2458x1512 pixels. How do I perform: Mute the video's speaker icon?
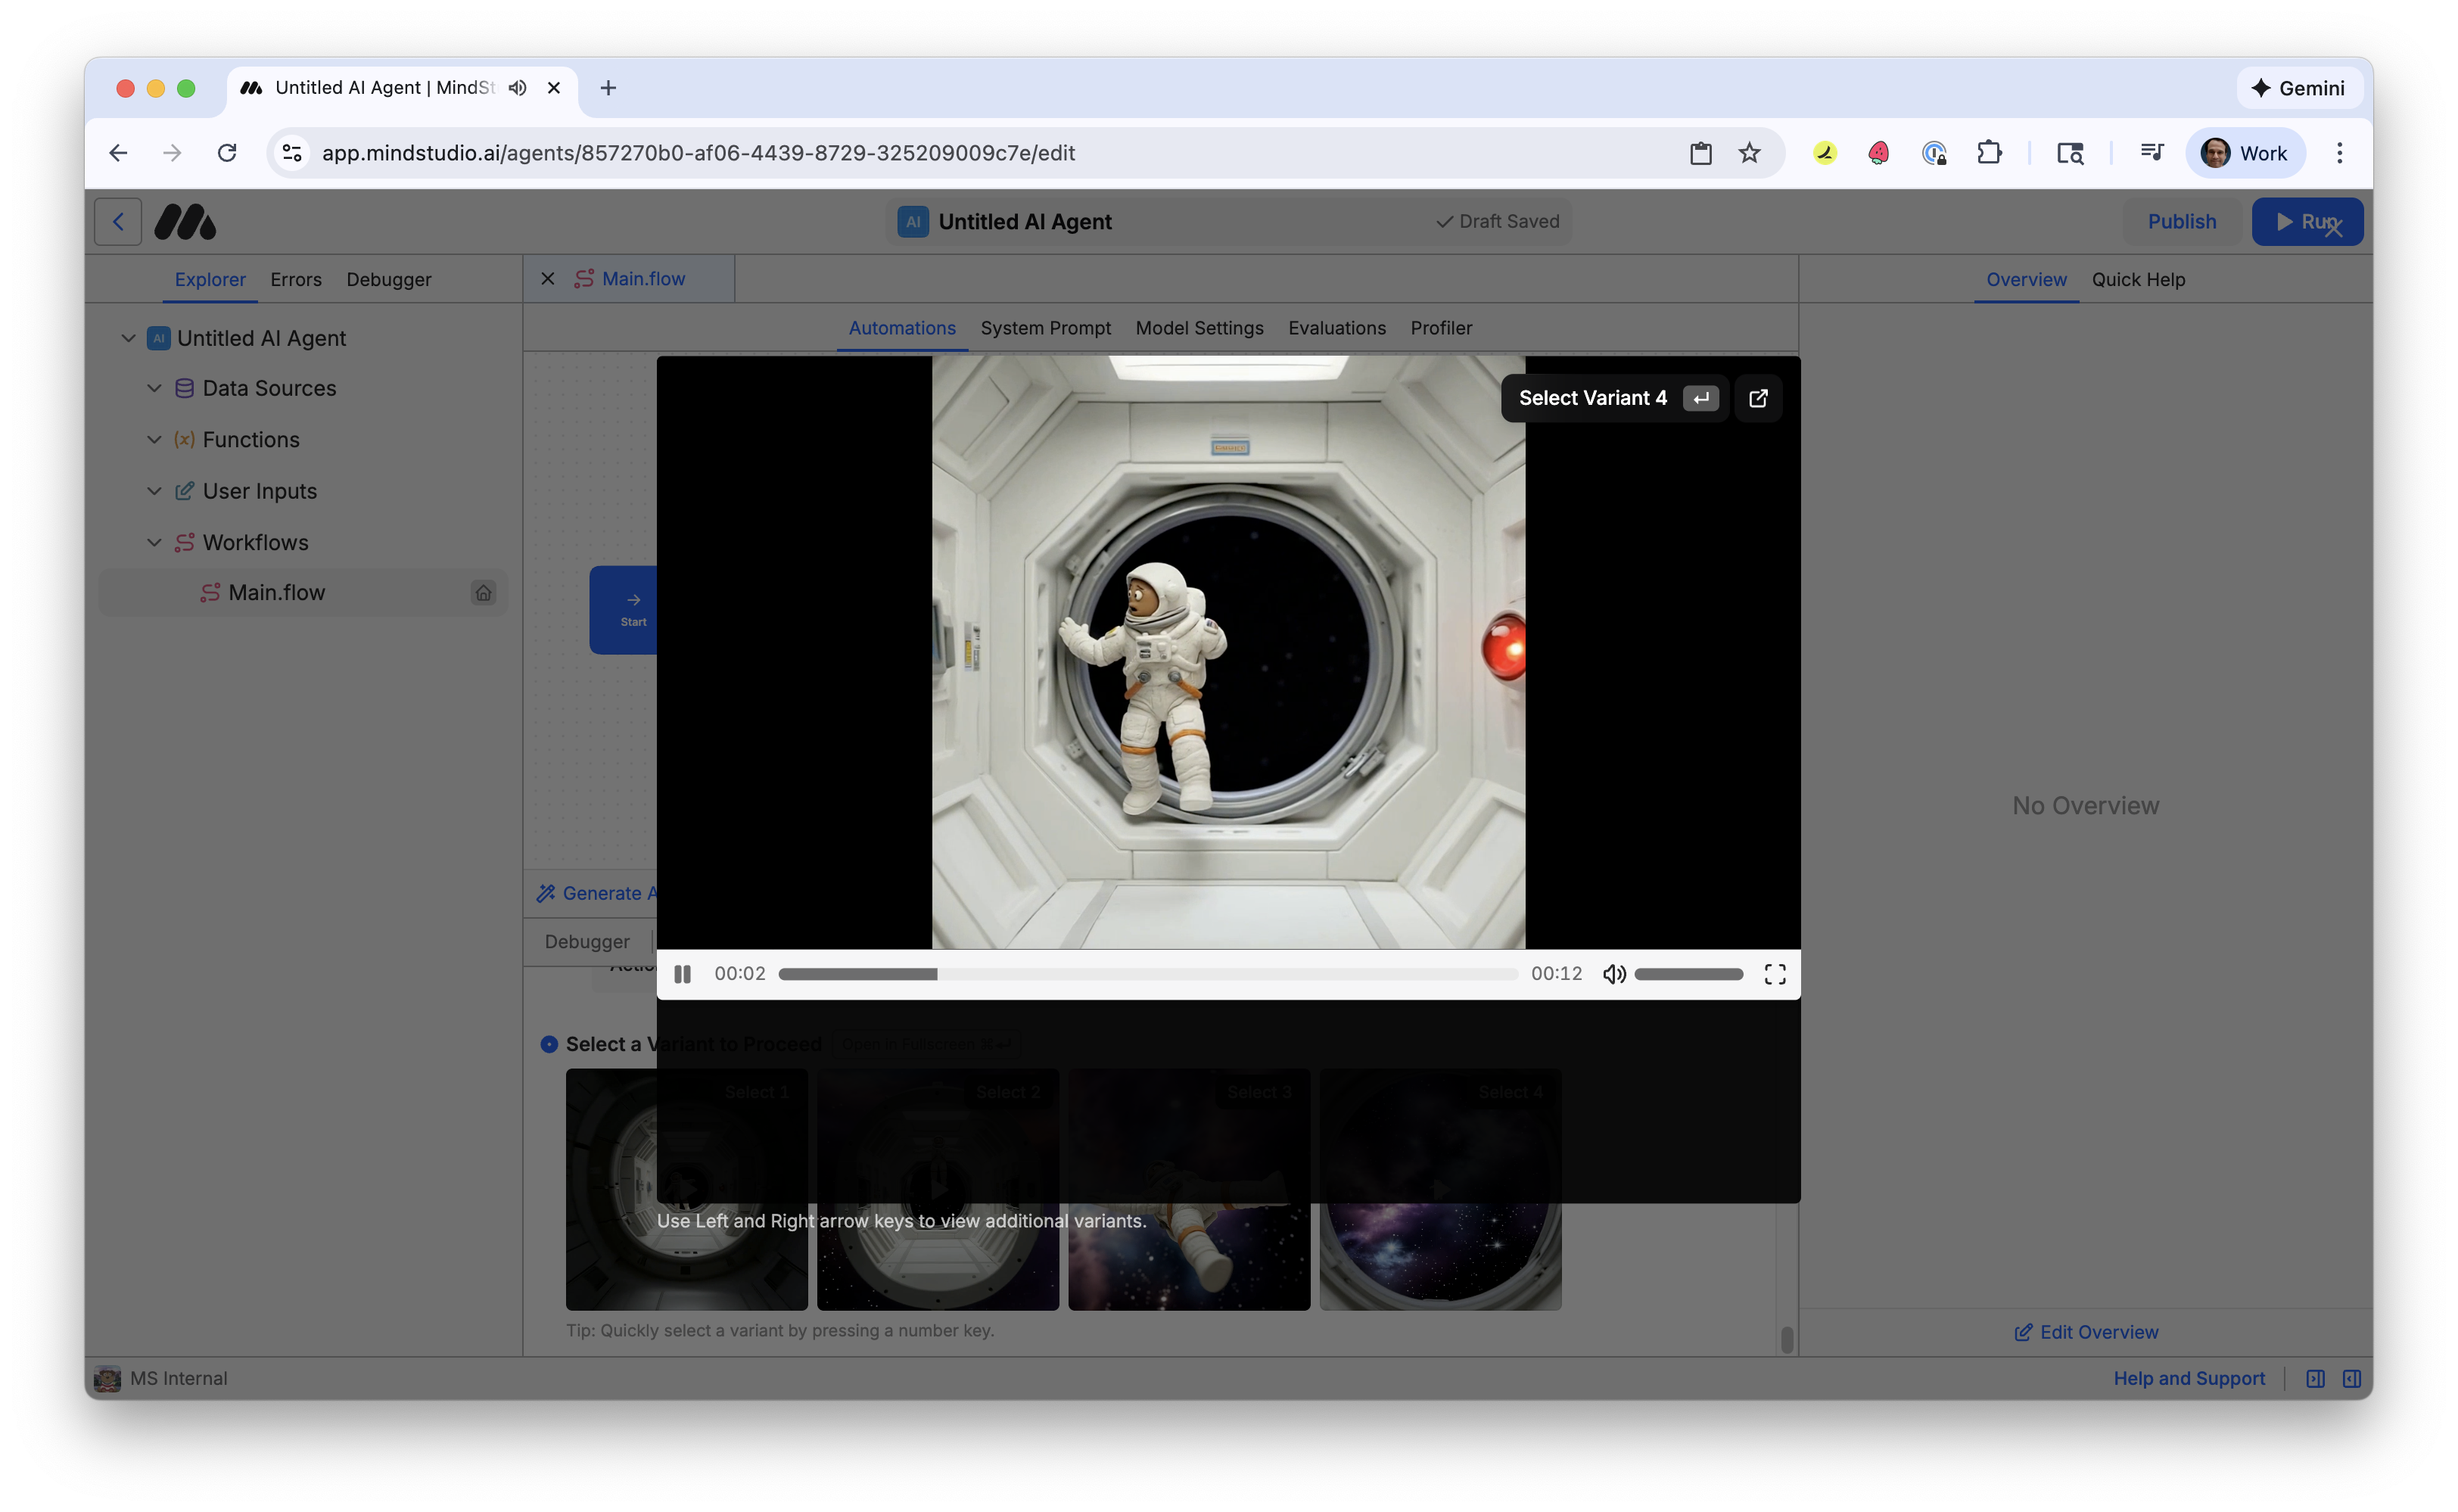[1613, 973]
